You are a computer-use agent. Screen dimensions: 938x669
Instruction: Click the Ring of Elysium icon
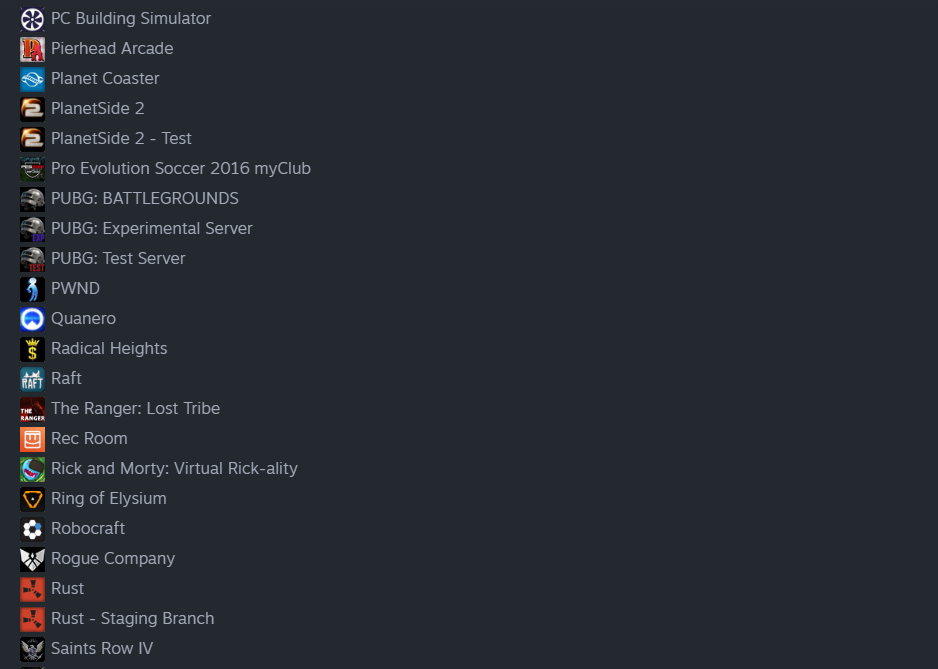click(32, 499)
